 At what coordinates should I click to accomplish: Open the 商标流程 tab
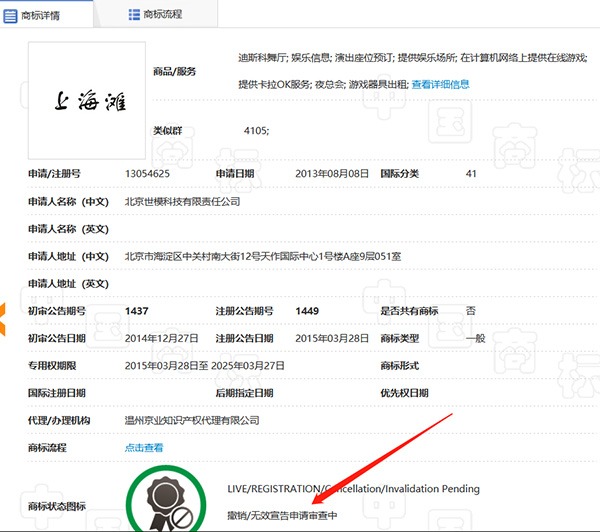click(x=156, y=15)
